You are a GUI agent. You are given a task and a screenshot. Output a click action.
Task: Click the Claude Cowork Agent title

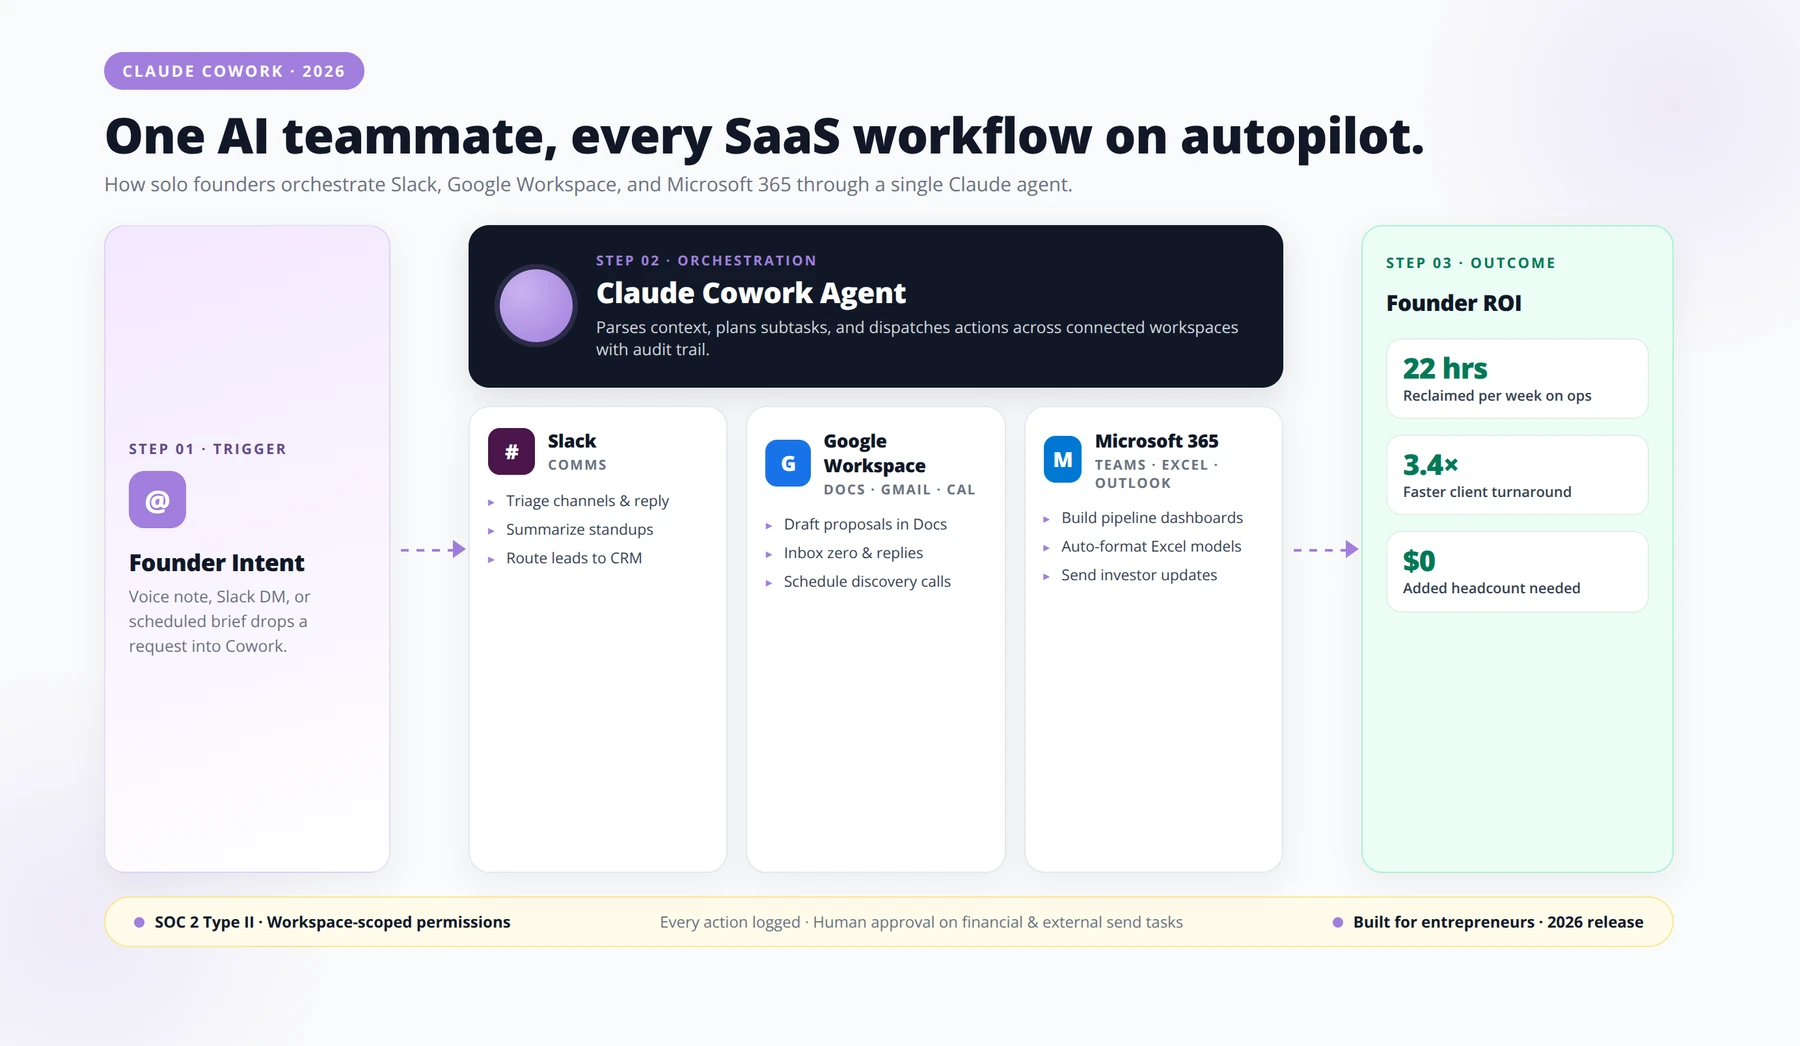pos(751,293)
